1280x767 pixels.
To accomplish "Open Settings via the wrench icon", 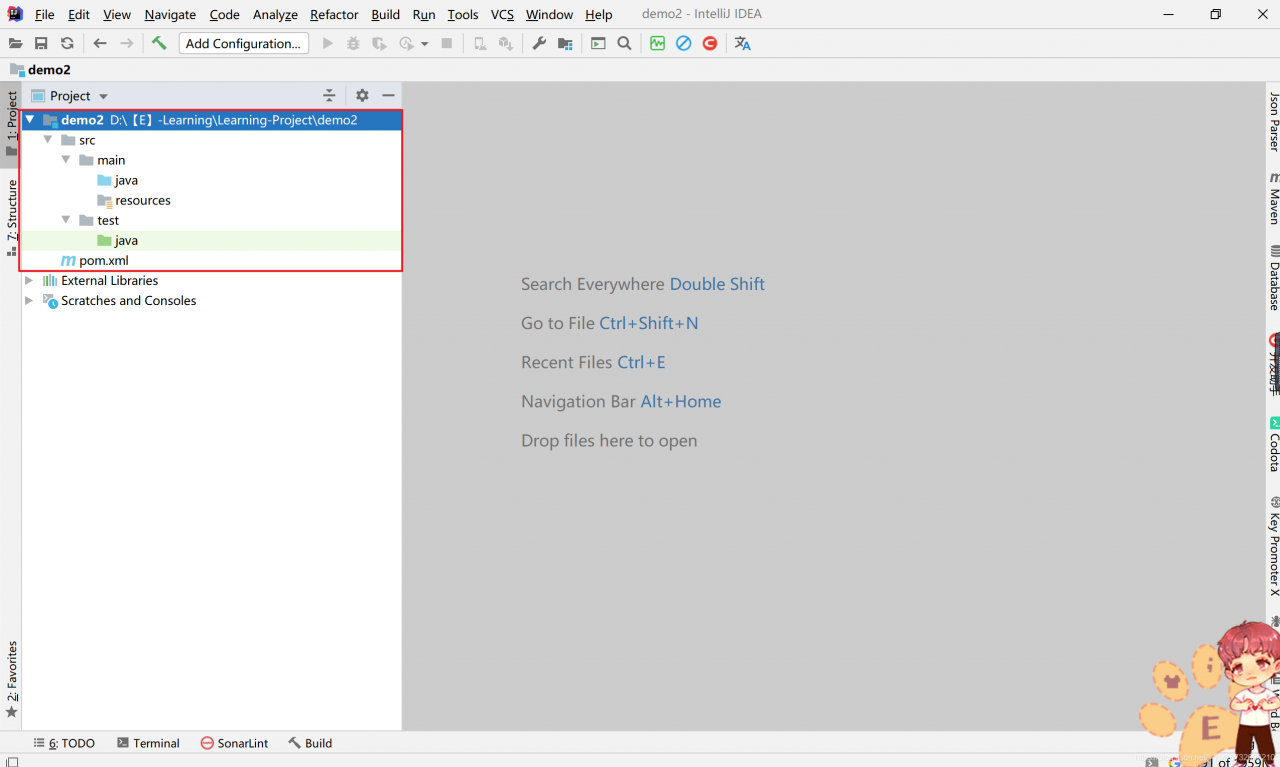I will tap(539, 43).
